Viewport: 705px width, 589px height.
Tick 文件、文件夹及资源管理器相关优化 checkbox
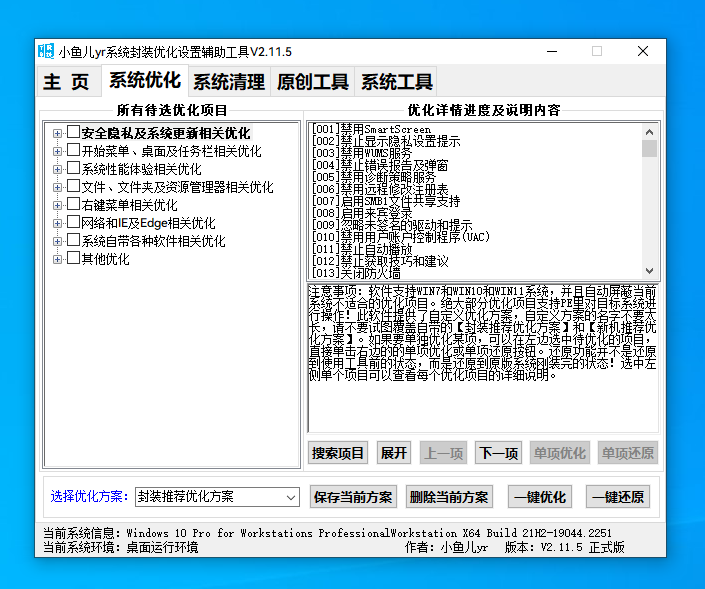click(x=73, y=187)
